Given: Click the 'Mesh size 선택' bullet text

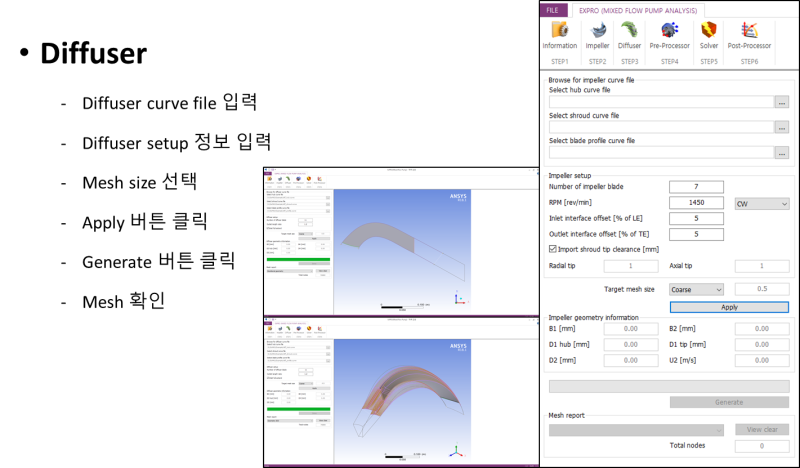Looking at the screenshot, I should tap(139, 182).
